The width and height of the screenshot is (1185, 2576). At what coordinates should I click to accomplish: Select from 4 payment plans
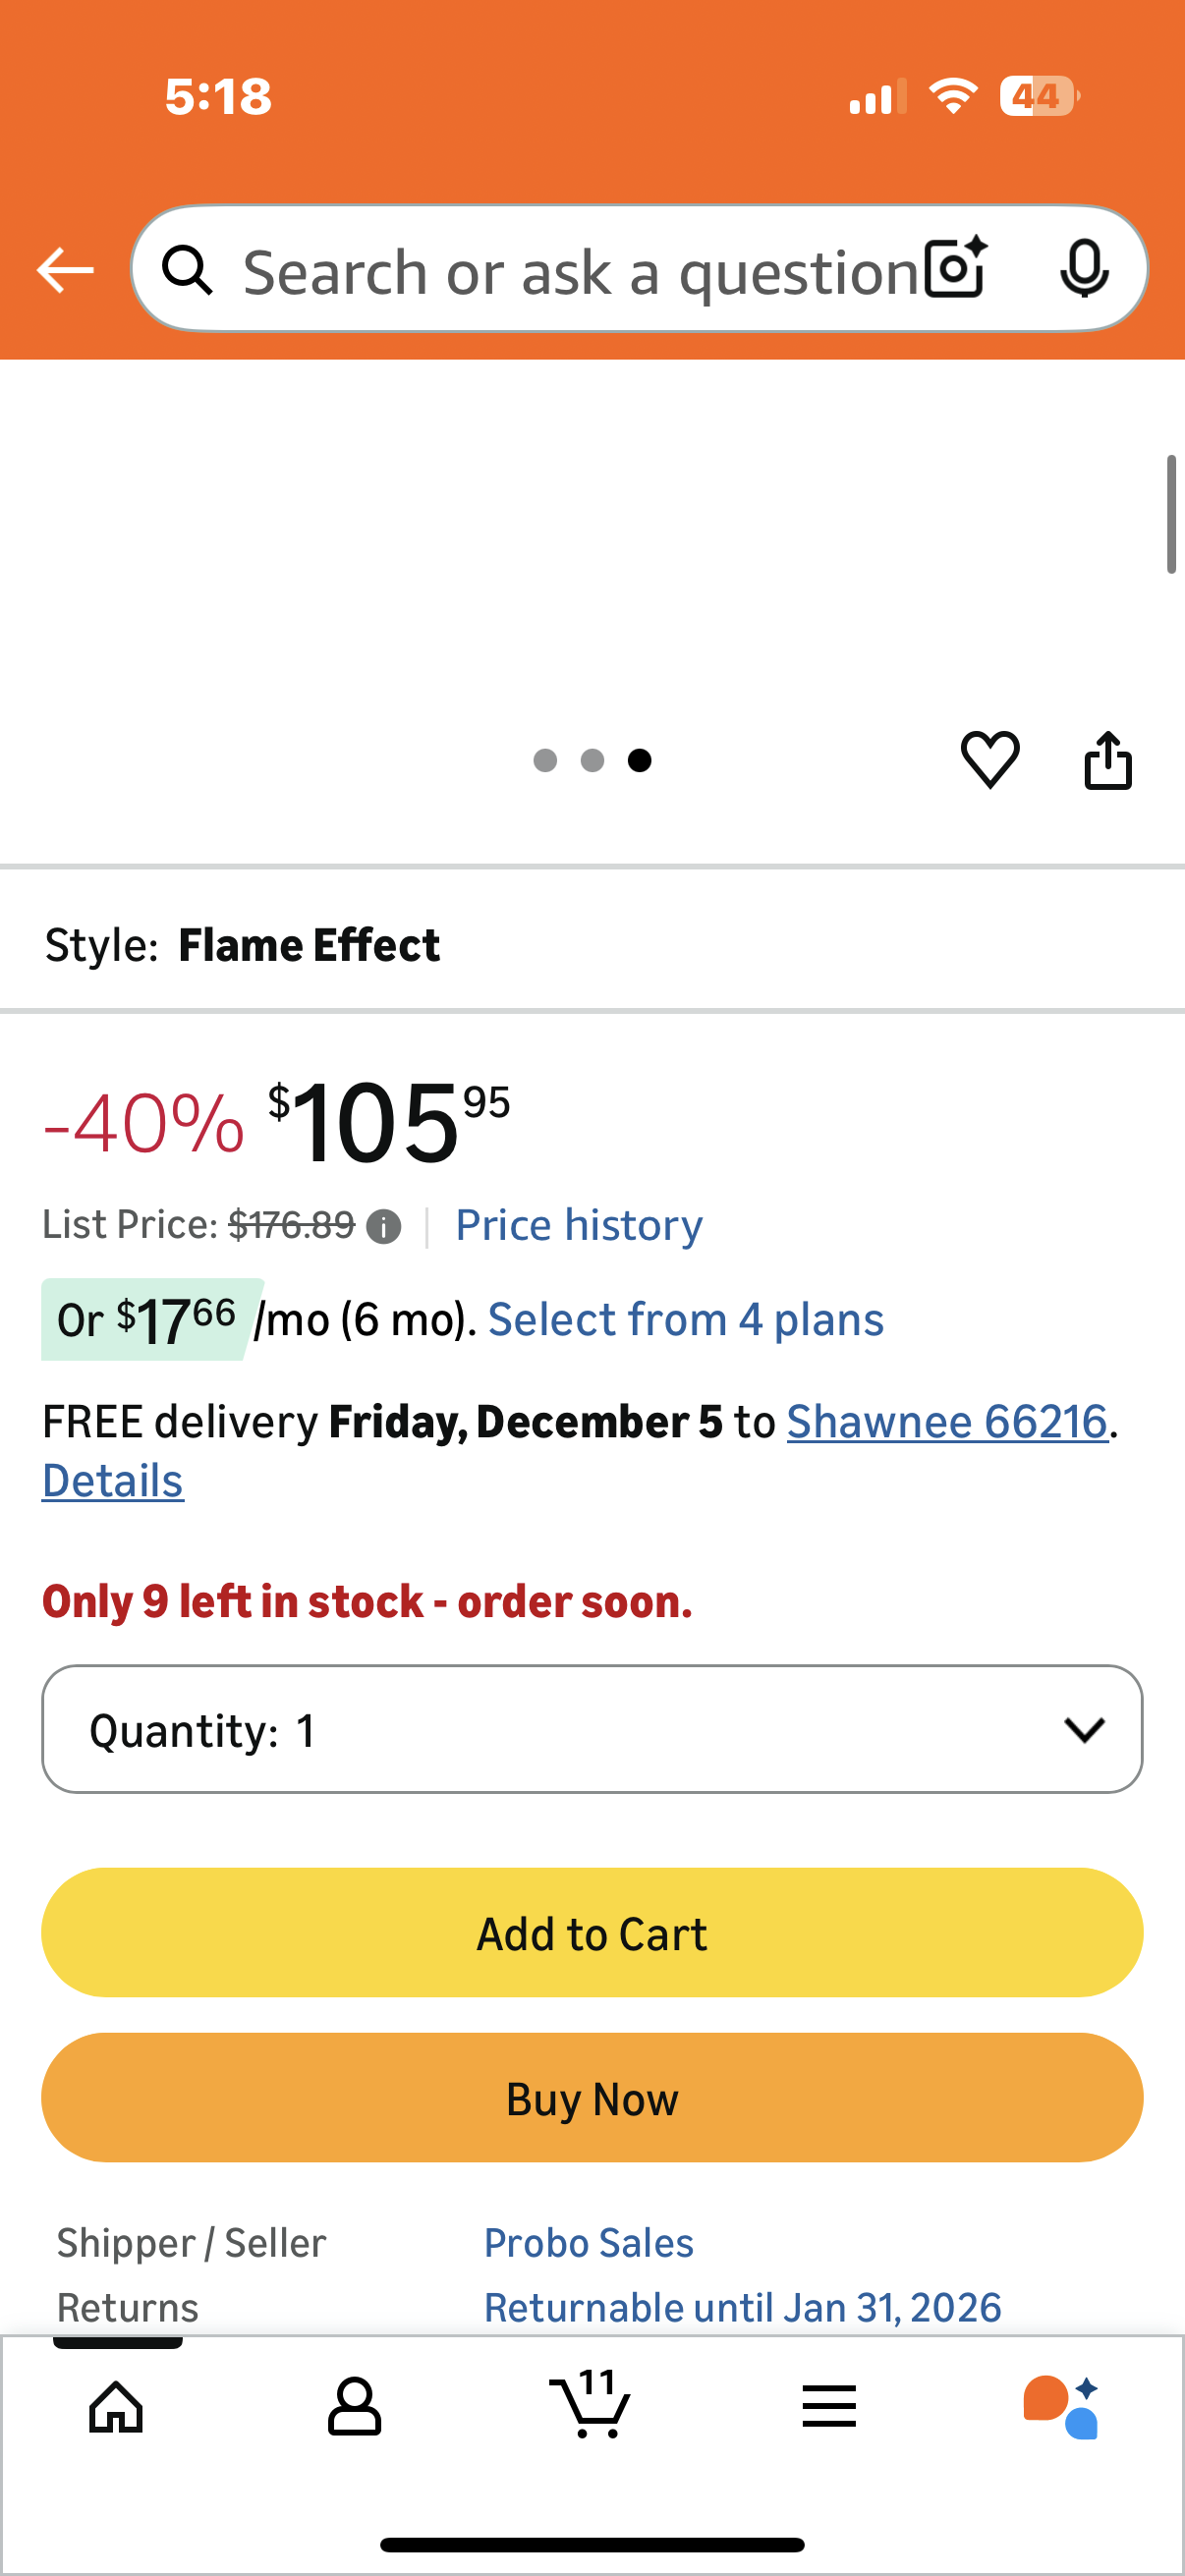point(685,1318)
